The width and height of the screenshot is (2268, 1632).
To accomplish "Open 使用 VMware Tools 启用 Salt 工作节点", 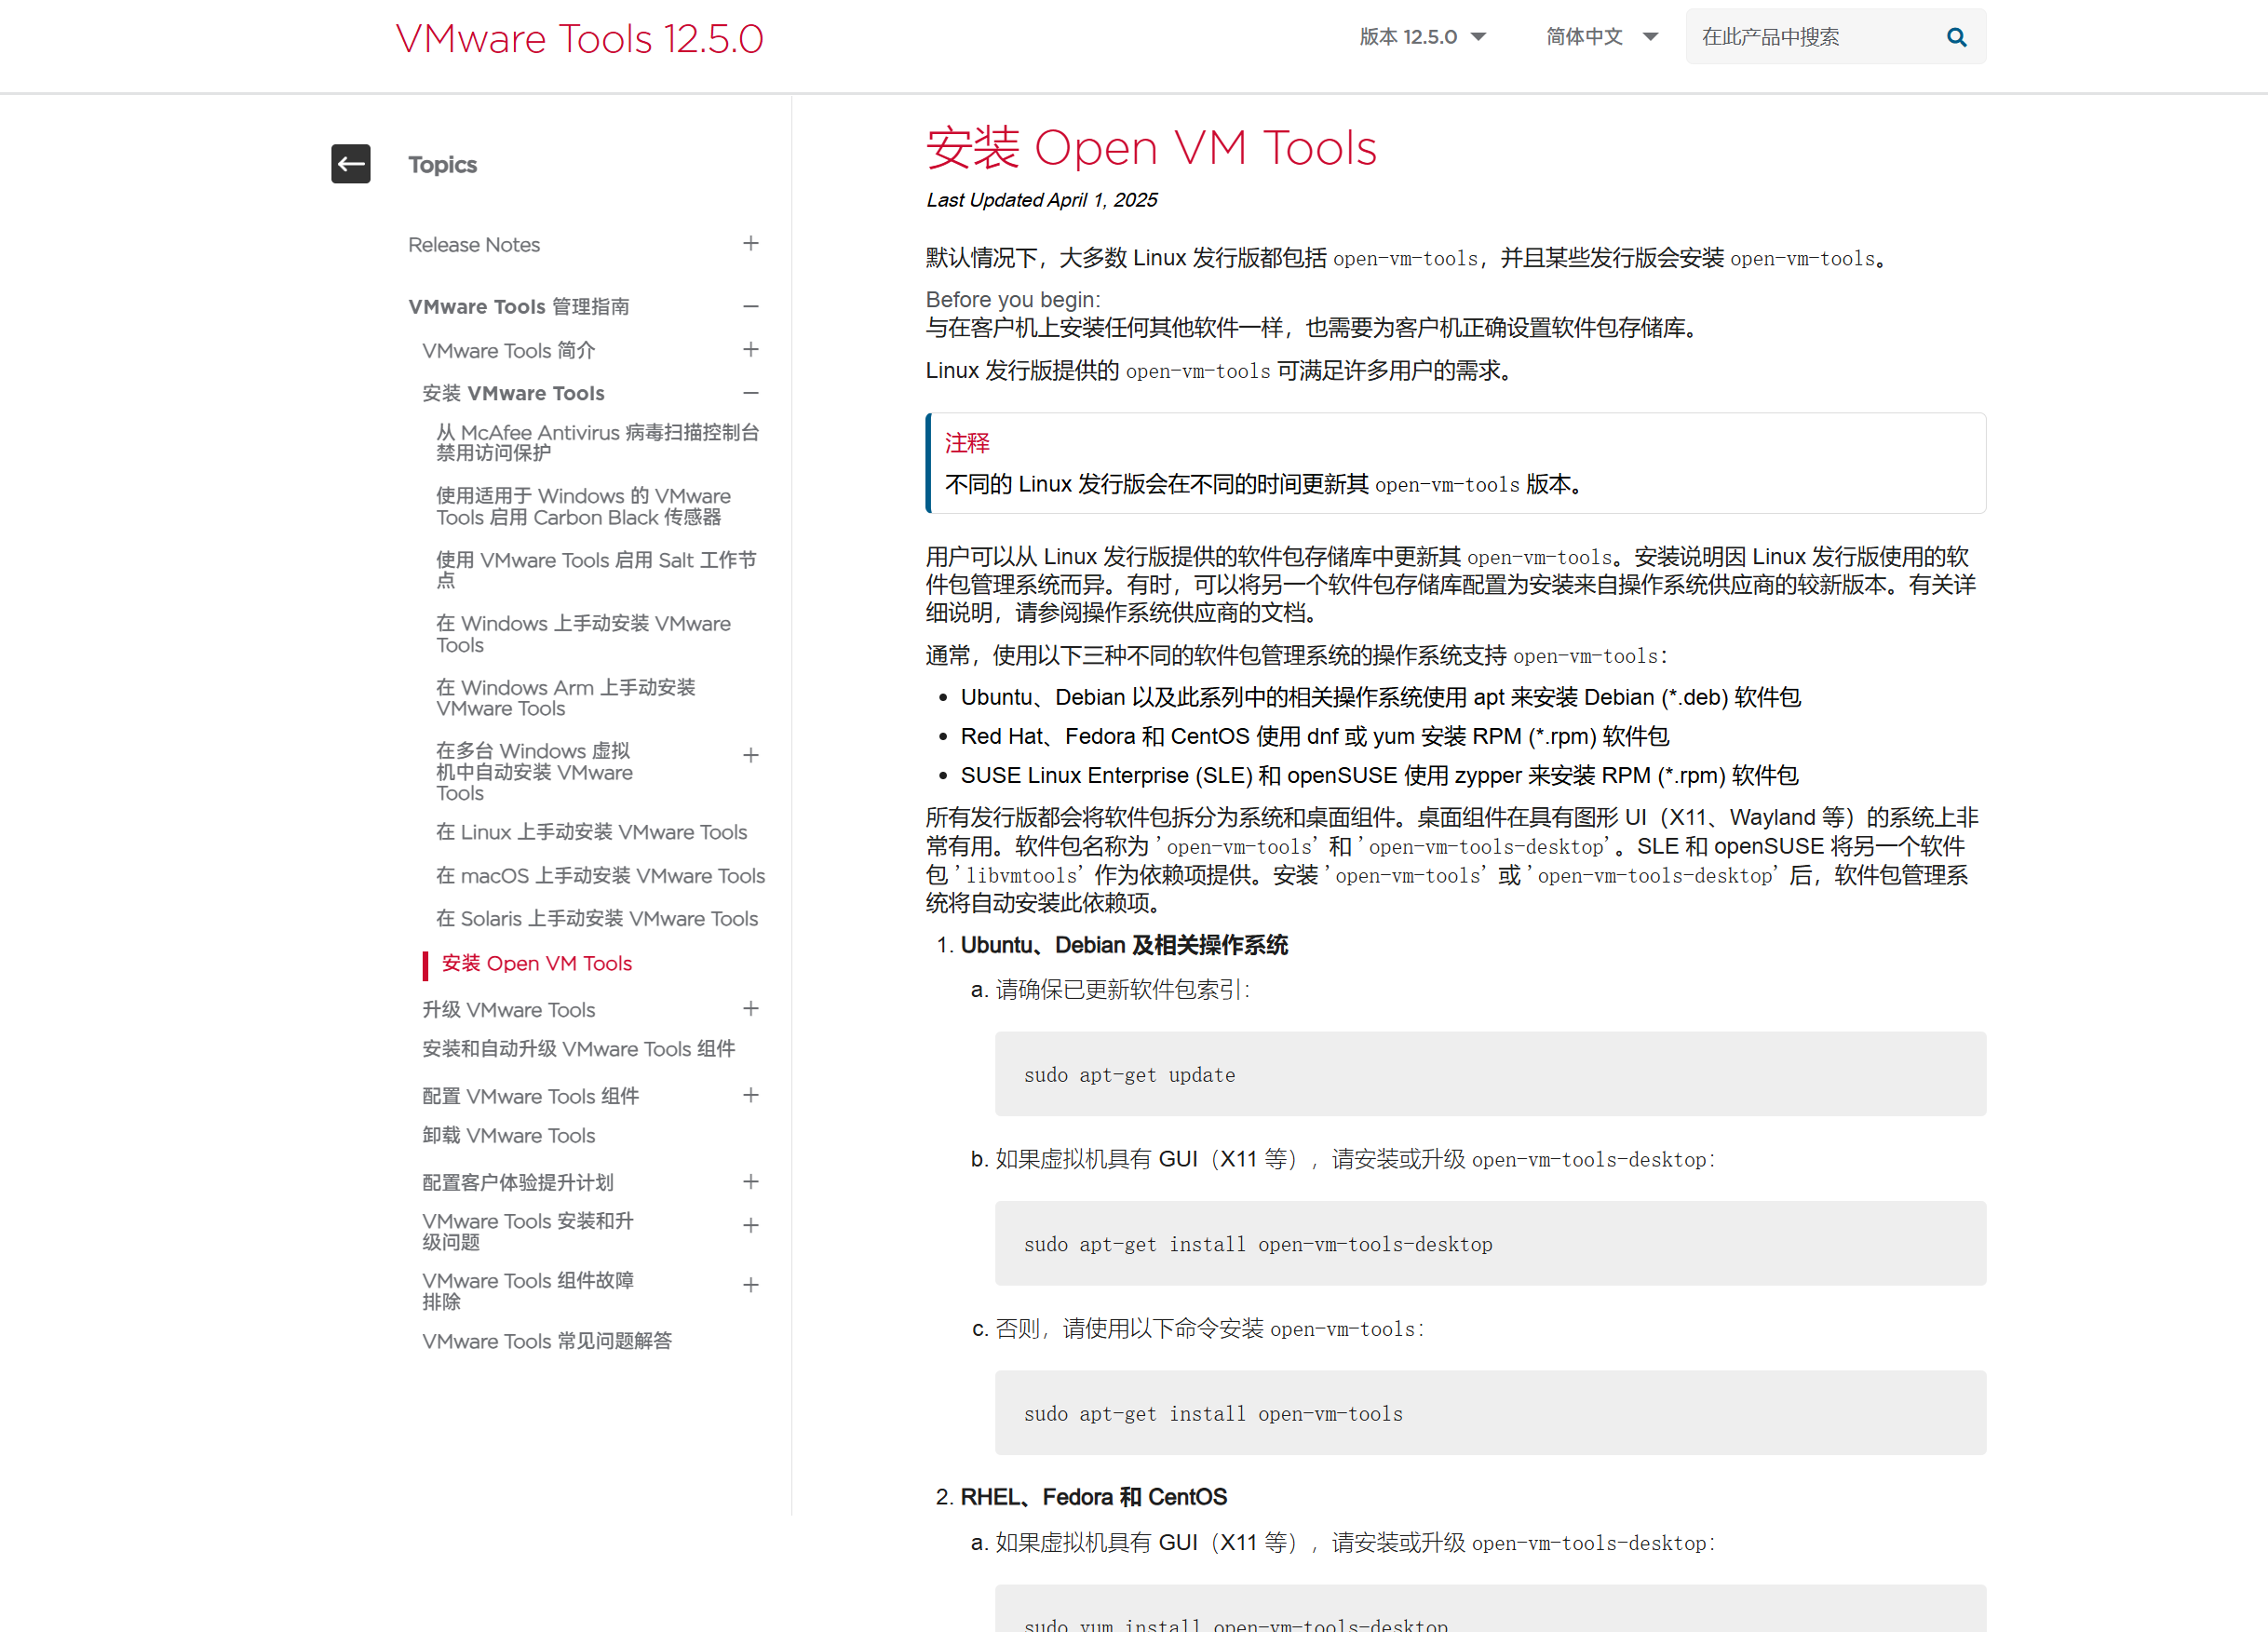I will [596, 570].
